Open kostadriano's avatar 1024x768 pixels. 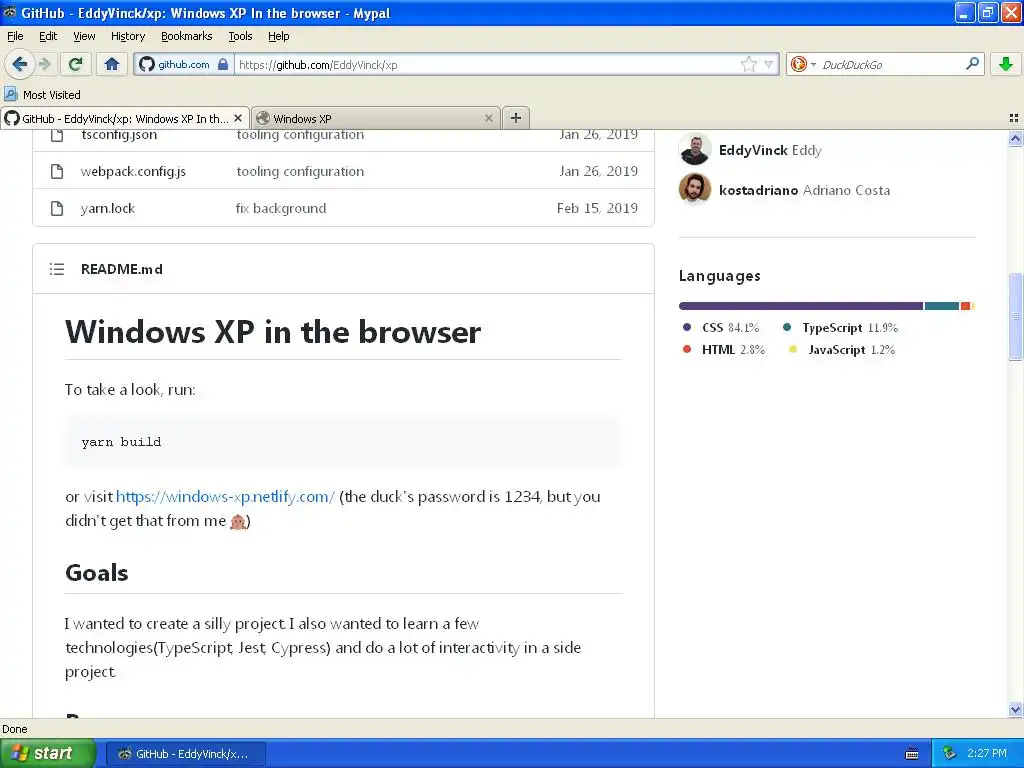coord(695,189)
